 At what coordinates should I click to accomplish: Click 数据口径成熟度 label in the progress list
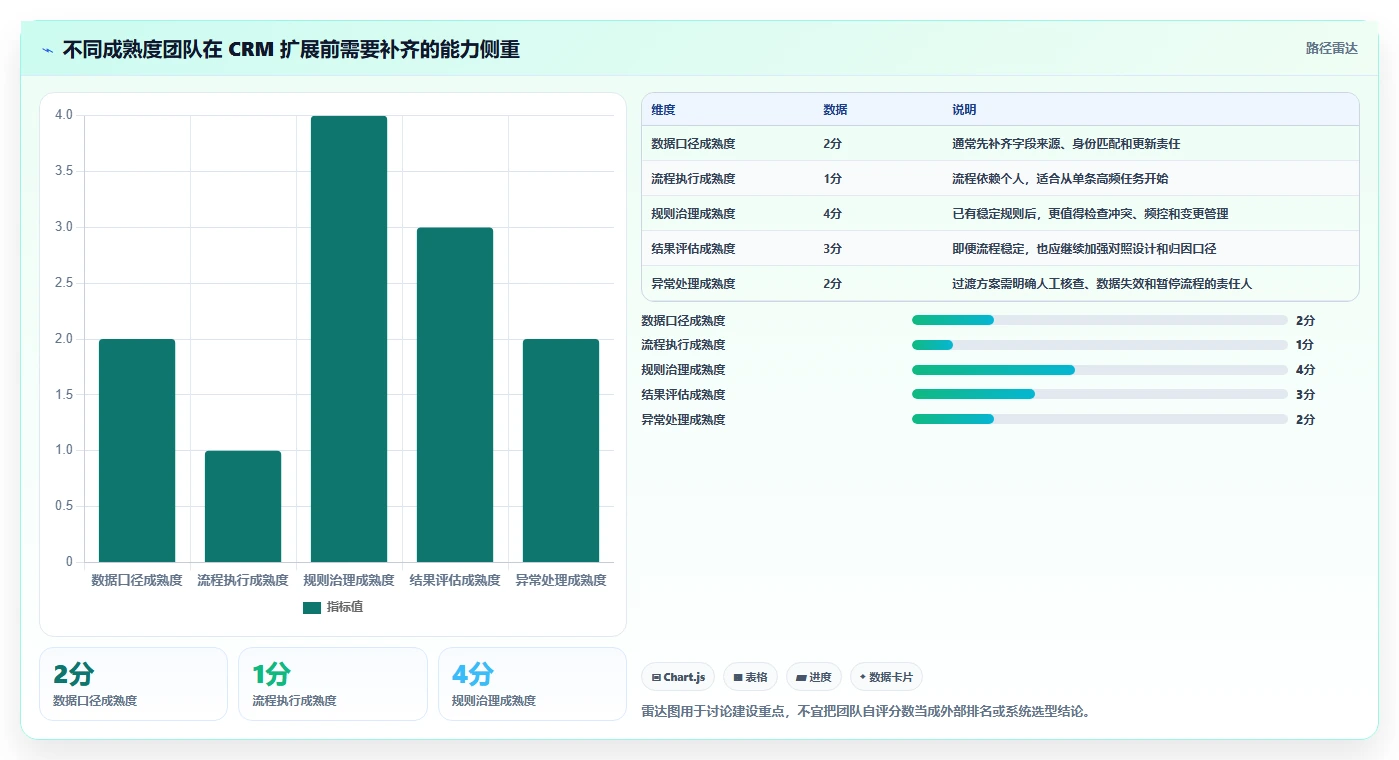tap(683, 321)
